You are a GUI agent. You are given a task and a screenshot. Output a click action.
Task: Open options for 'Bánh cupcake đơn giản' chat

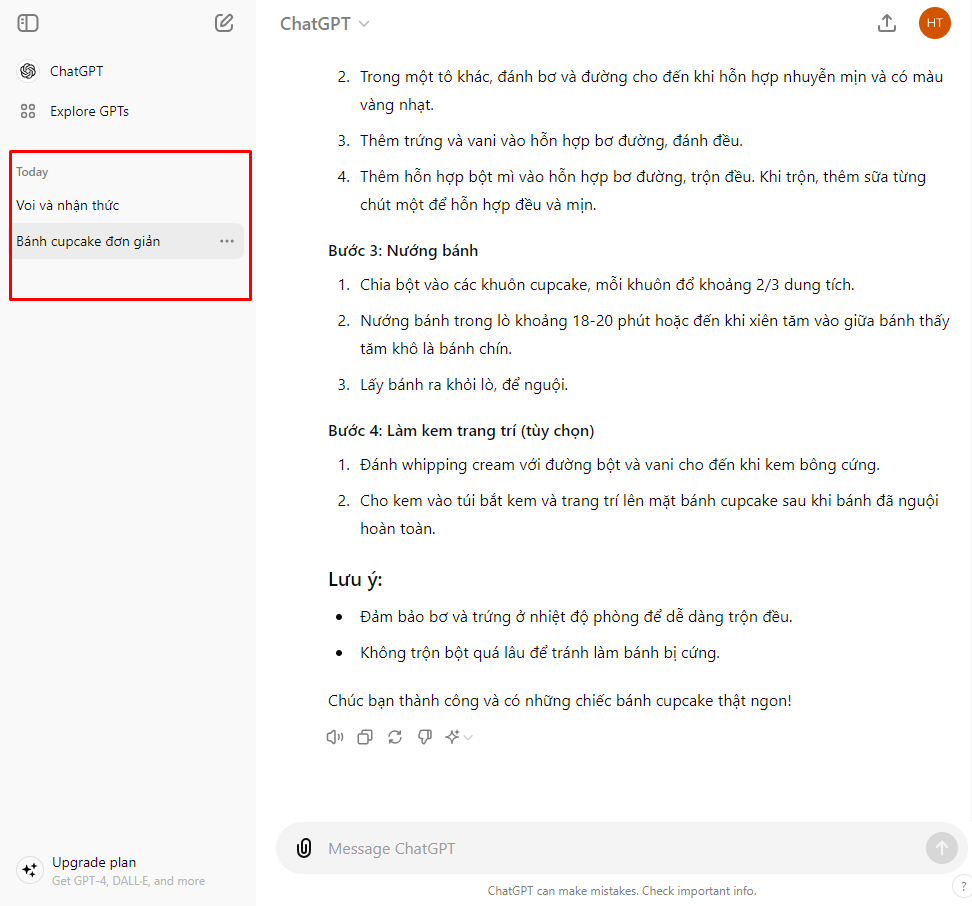(x=227, y=241)
